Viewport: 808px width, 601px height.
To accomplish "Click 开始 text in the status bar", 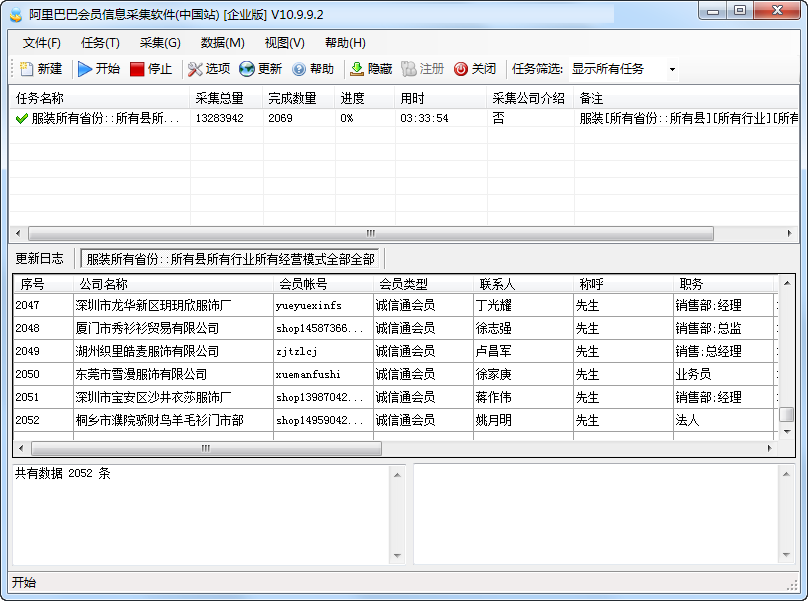I will tap(24, 583).
